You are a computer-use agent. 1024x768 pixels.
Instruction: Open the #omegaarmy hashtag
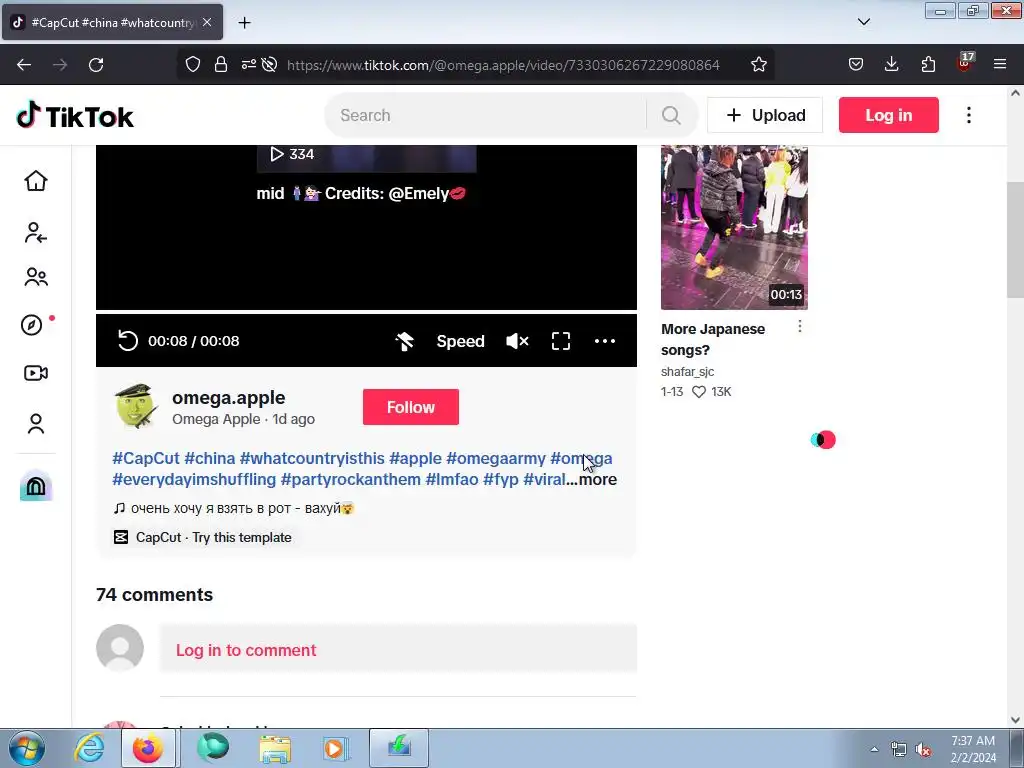(x=496, y=458)
